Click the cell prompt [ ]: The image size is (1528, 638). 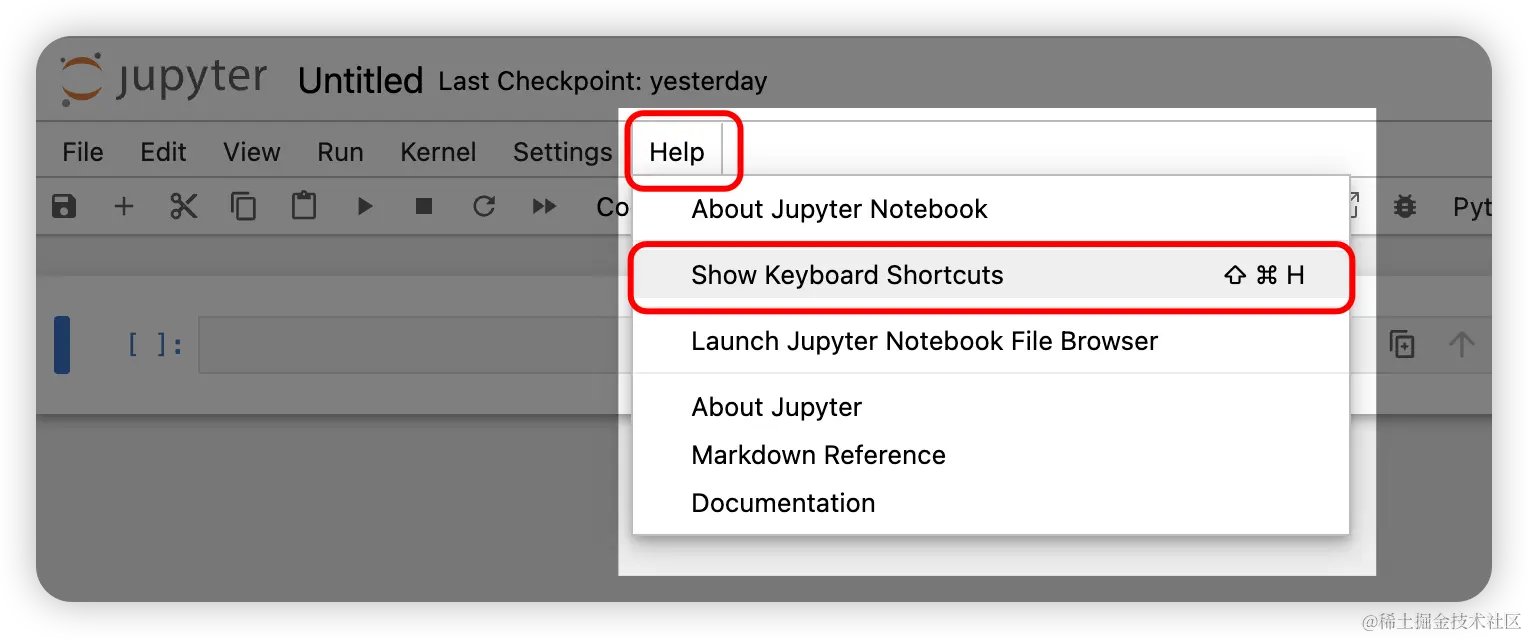[x=155, y=345]
